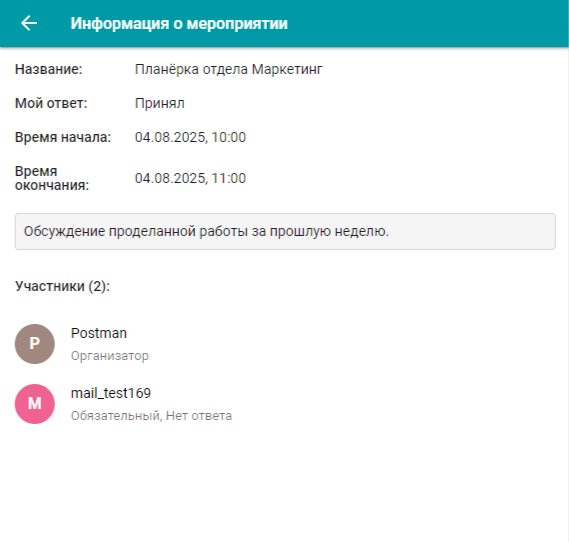Select event name 'Планёрка отдела Маркетинг'
This screenshot has width=569, height=542.
point(229,69)
